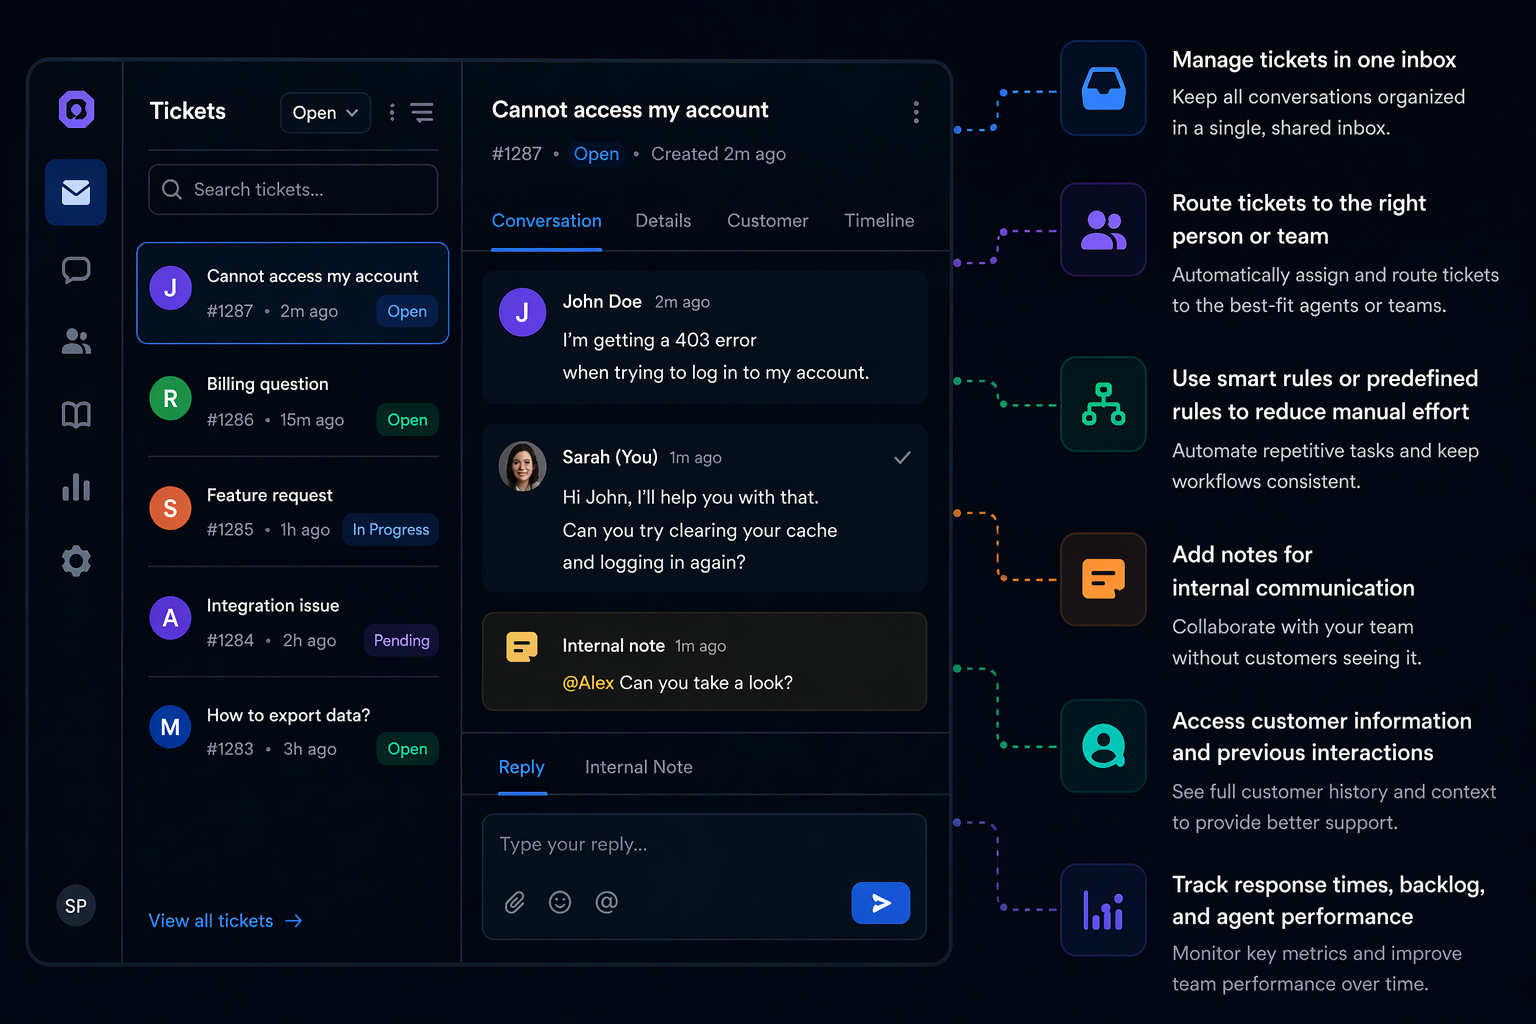
Task: Click the filter icon beside the Open dropdown
Action: (x=421, y=112)
